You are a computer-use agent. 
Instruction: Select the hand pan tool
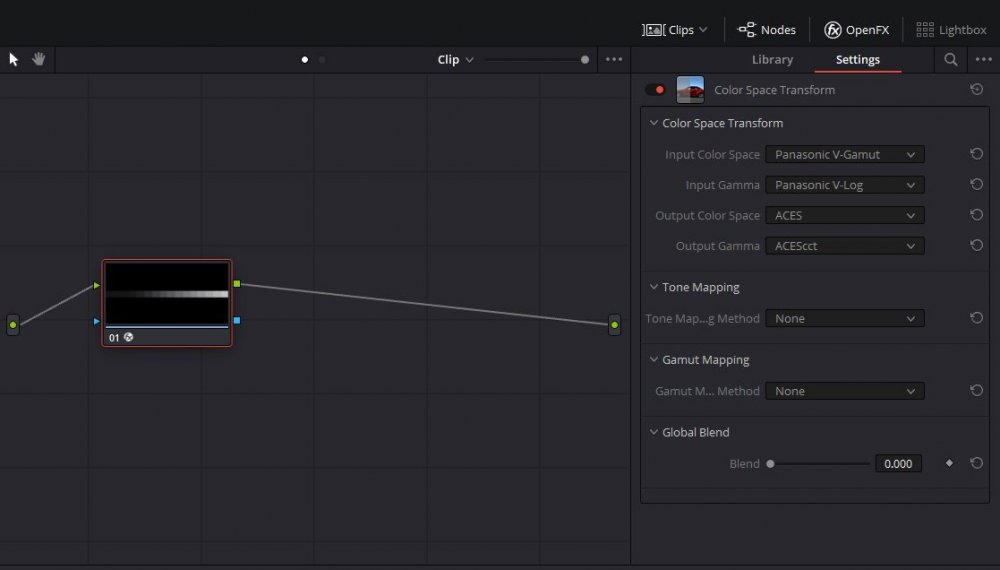(39, 59)
